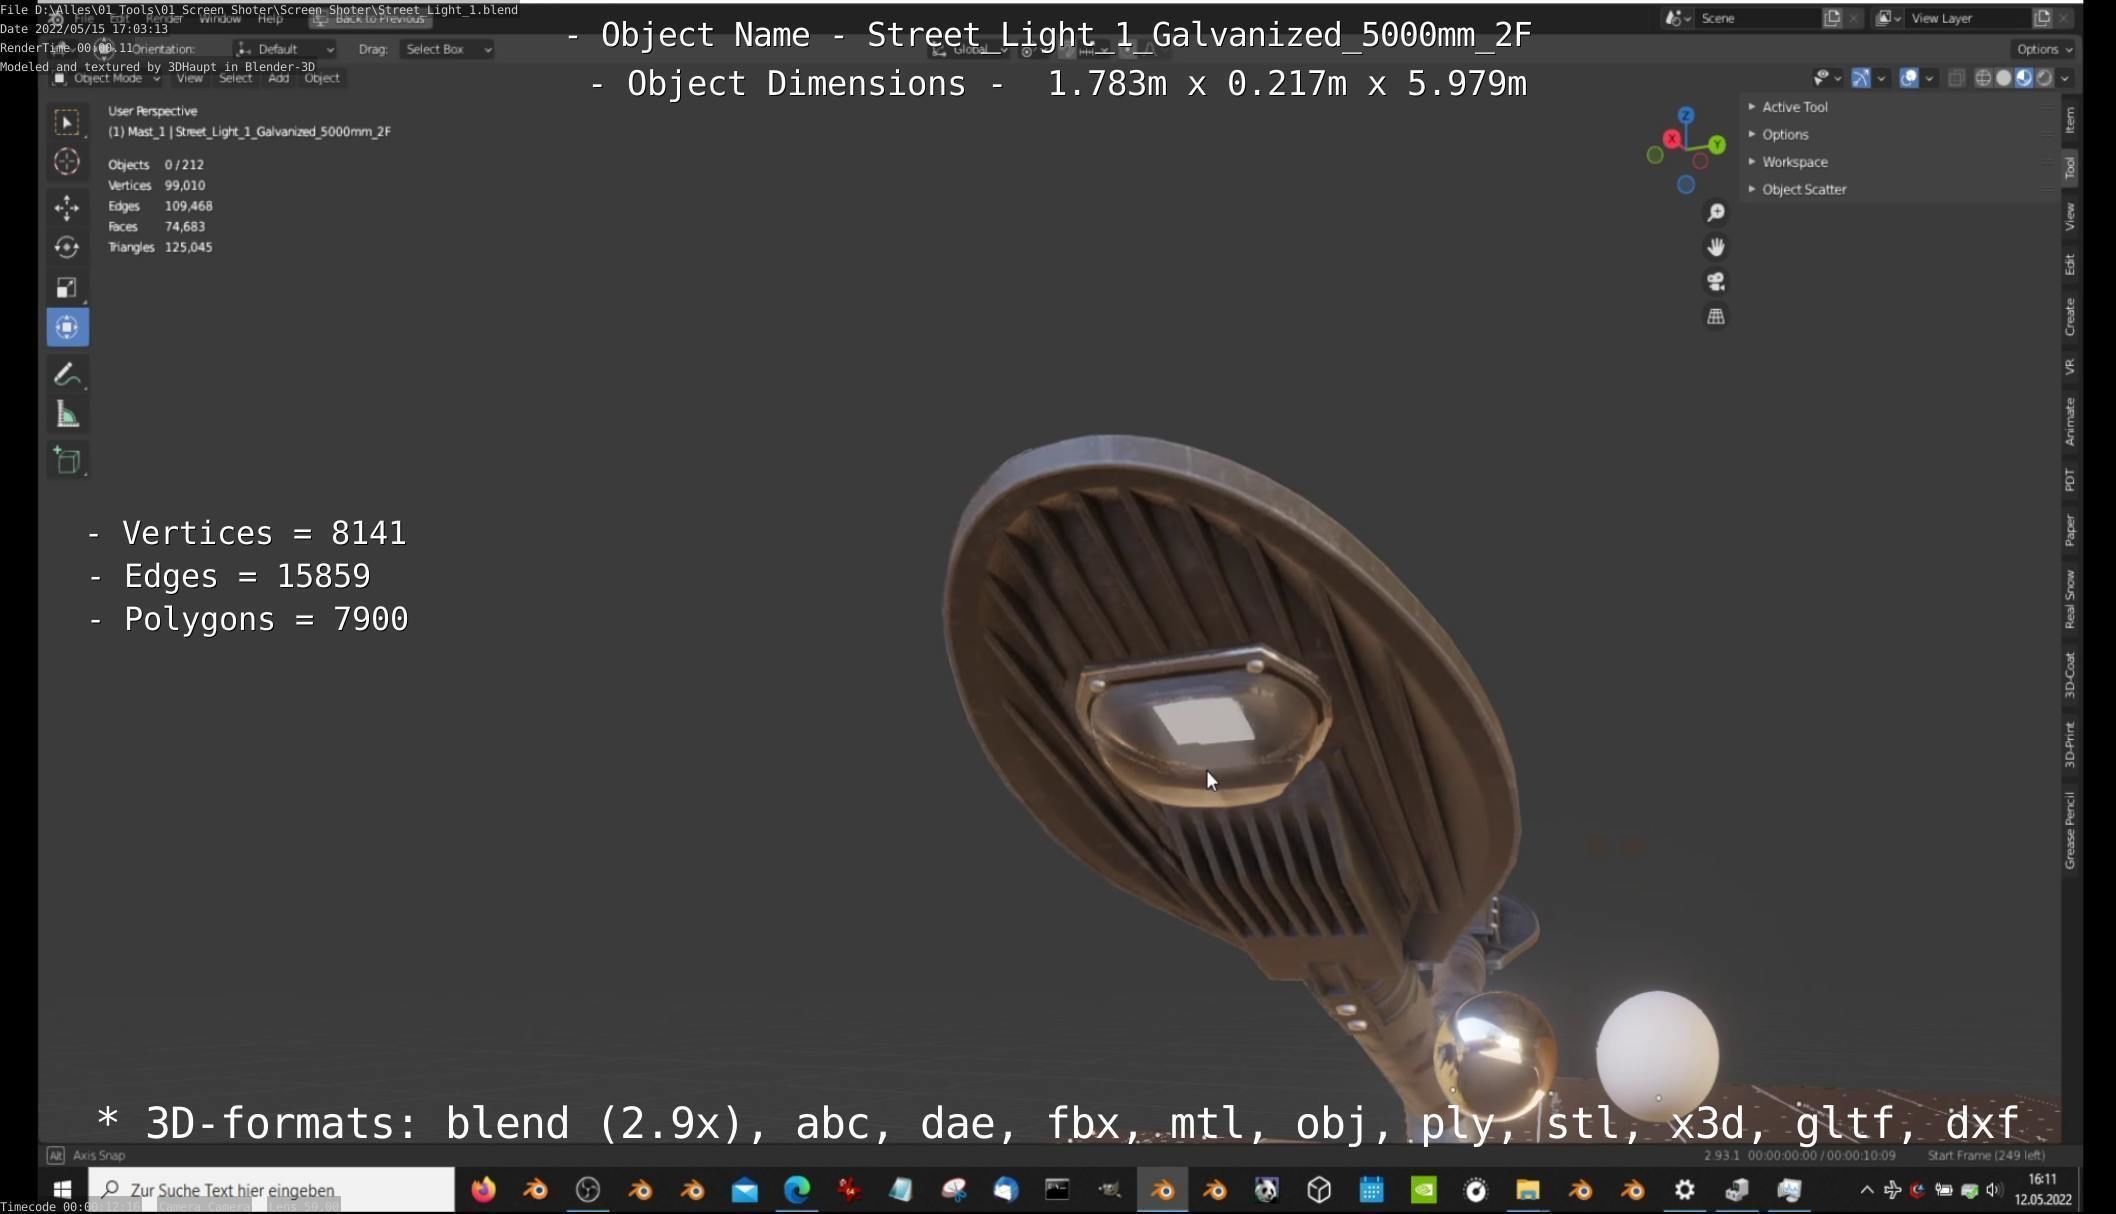
Task: Open the Animate sidebar tab
Action: click(2070, 421)
